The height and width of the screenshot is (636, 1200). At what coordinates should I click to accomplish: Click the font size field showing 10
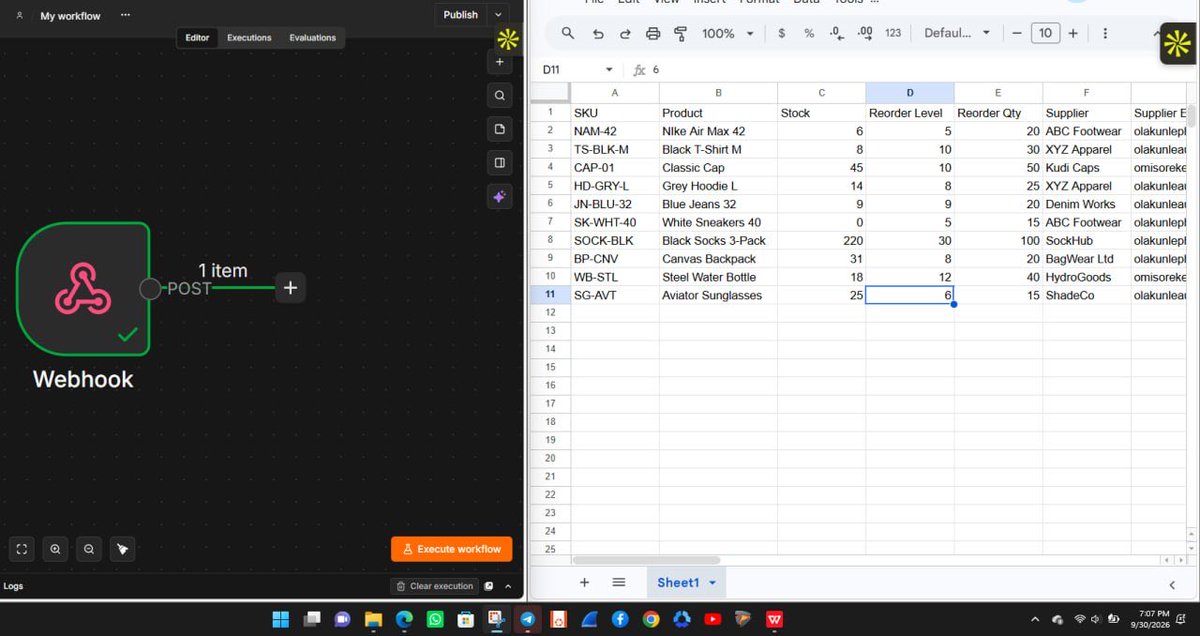tap(1045, 33)
